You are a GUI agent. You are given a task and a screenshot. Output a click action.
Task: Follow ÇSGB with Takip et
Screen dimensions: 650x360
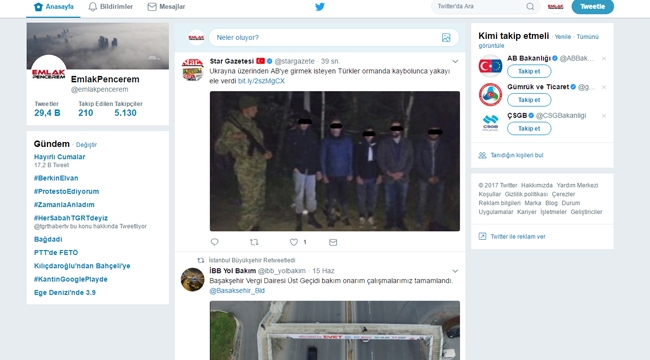tap(529, 129)
